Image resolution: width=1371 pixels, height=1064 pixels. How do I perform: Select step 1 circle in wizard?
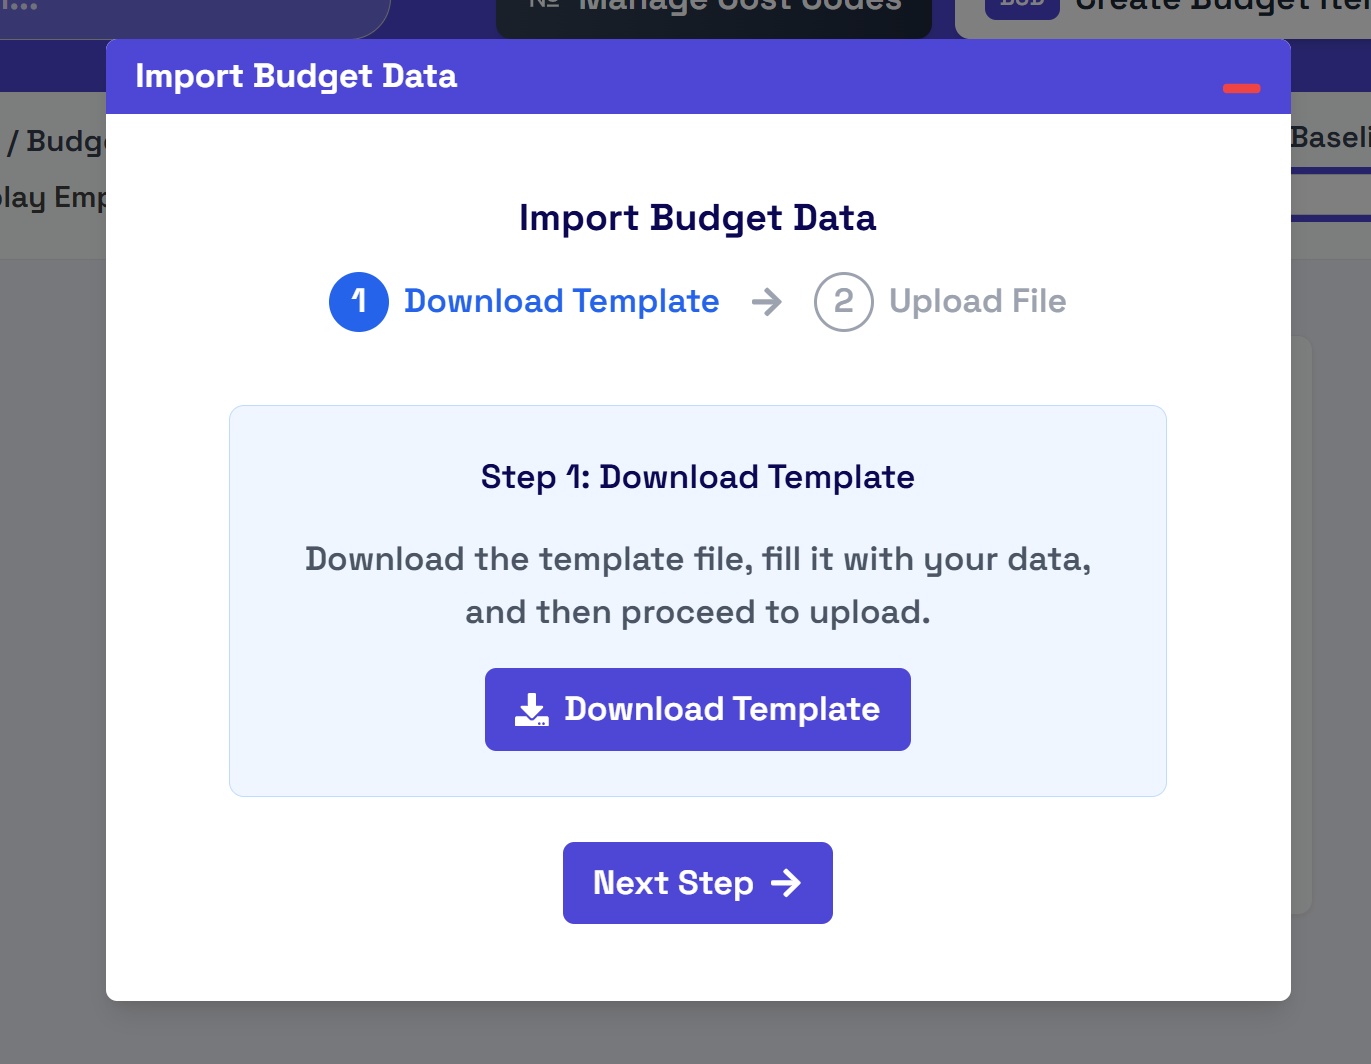pos(359,302)
